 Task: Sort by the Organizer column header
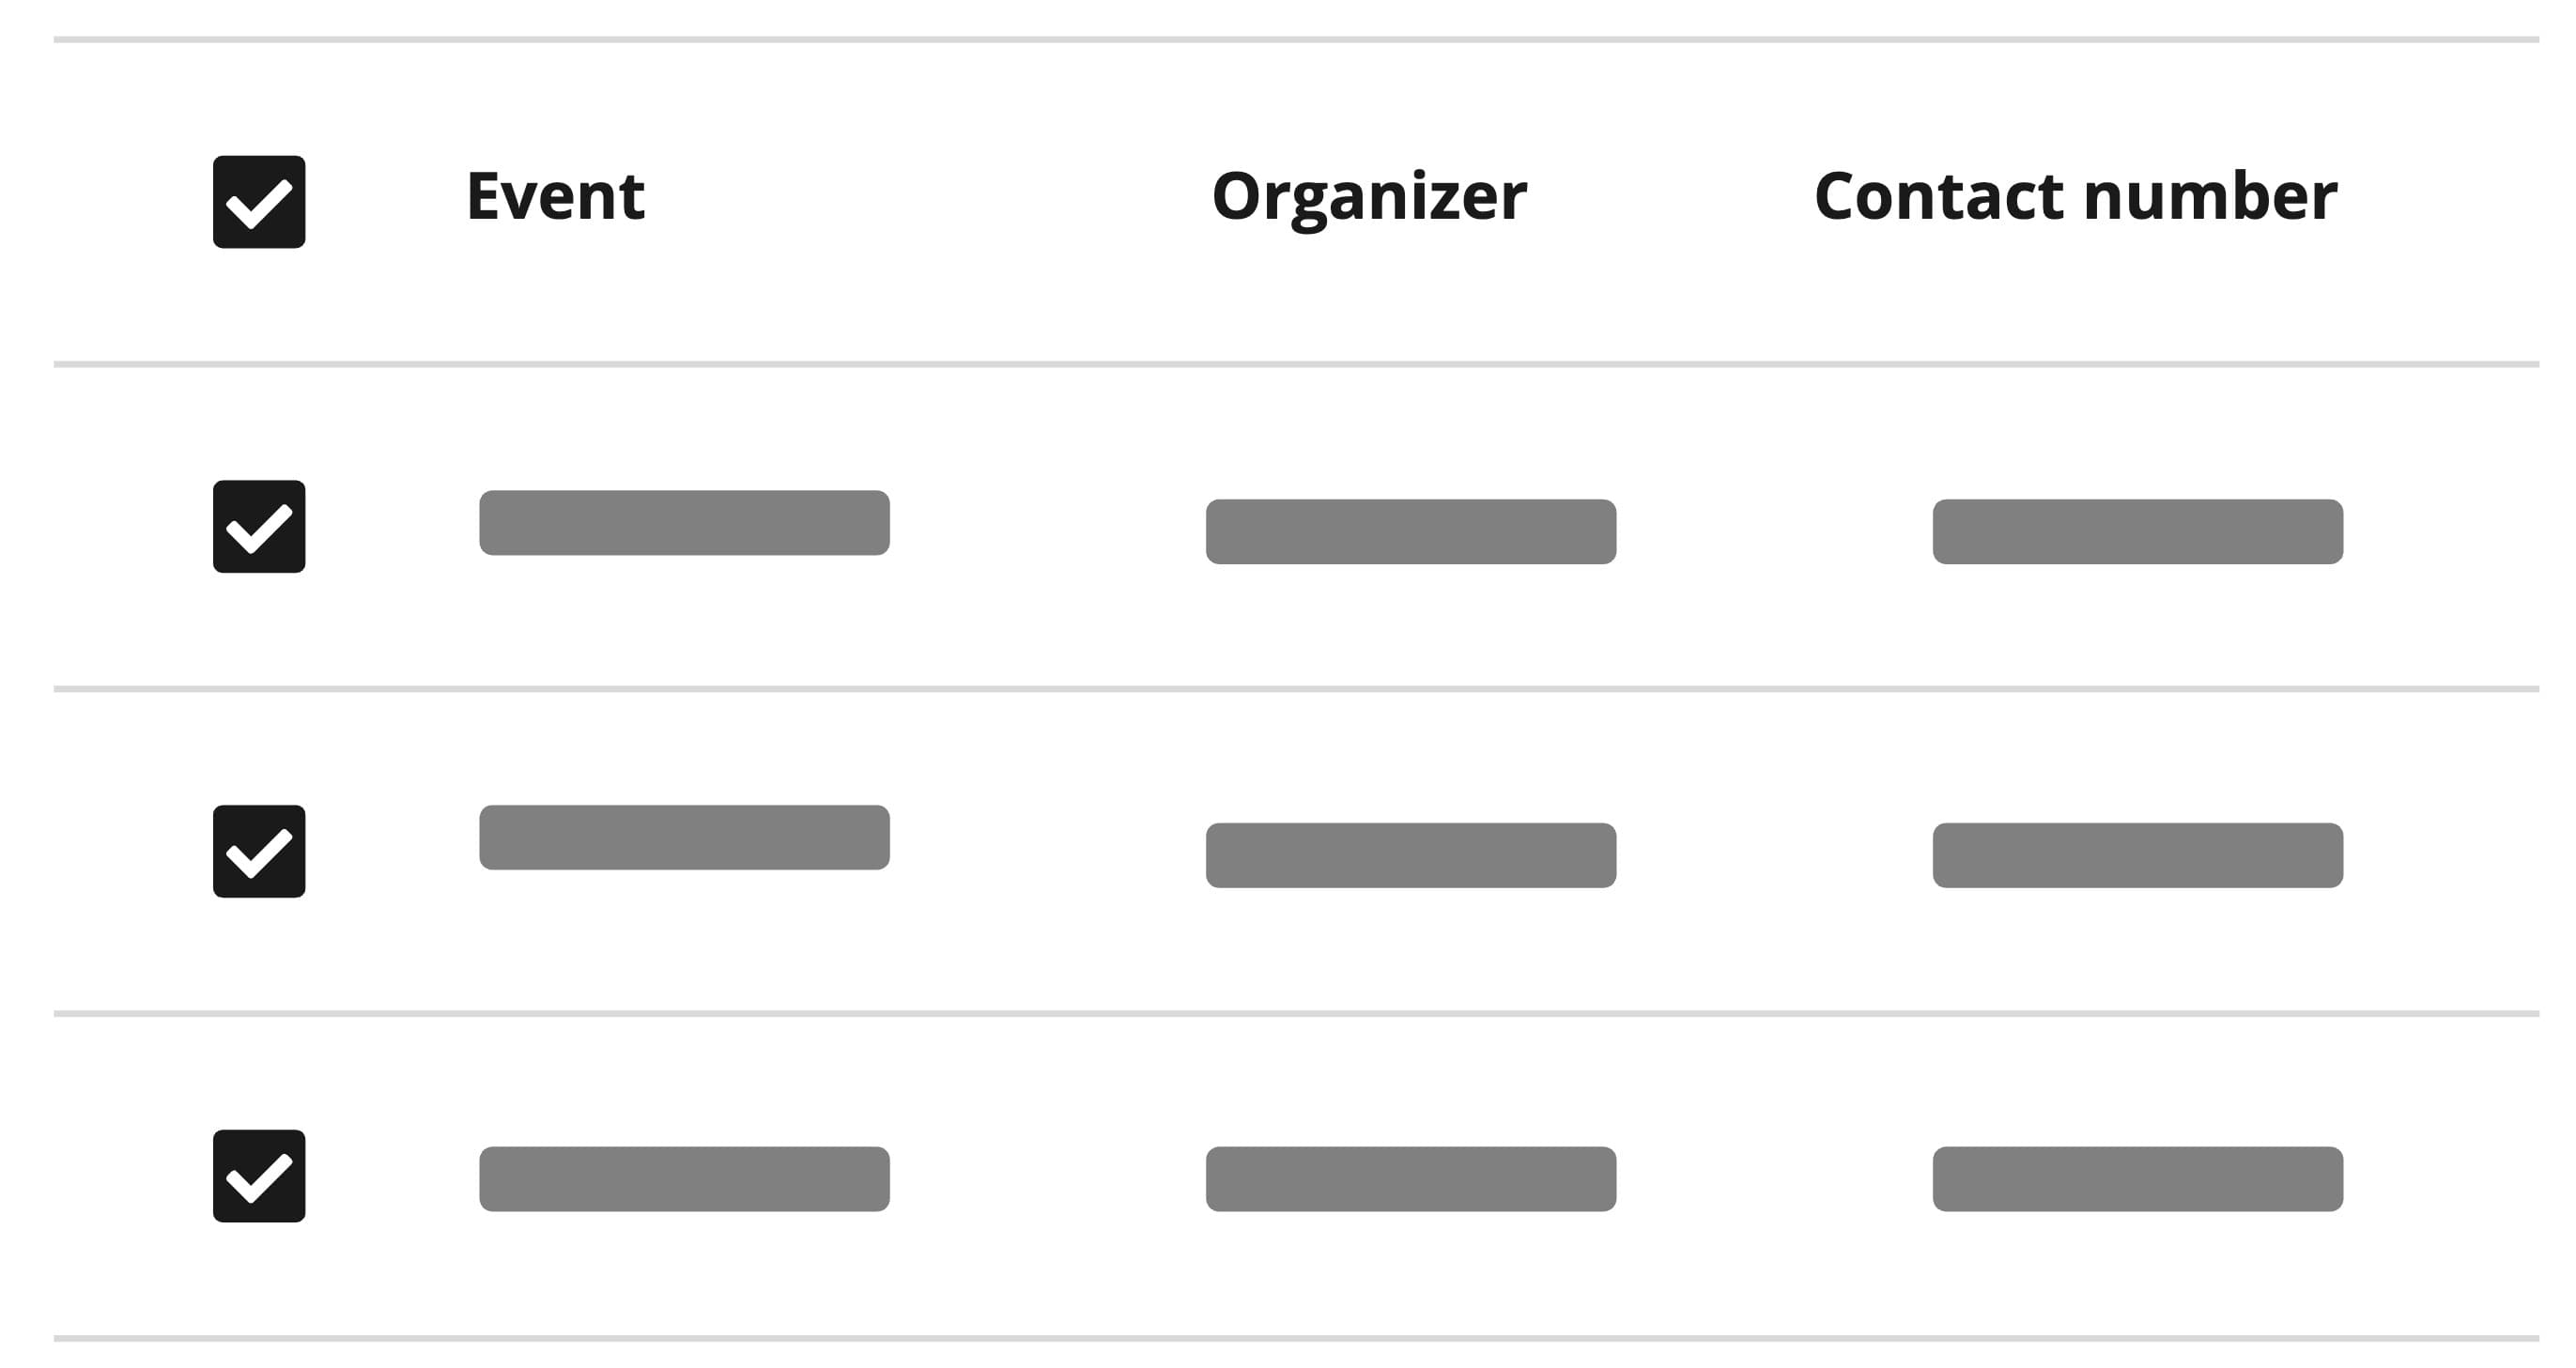(1367, 198)
